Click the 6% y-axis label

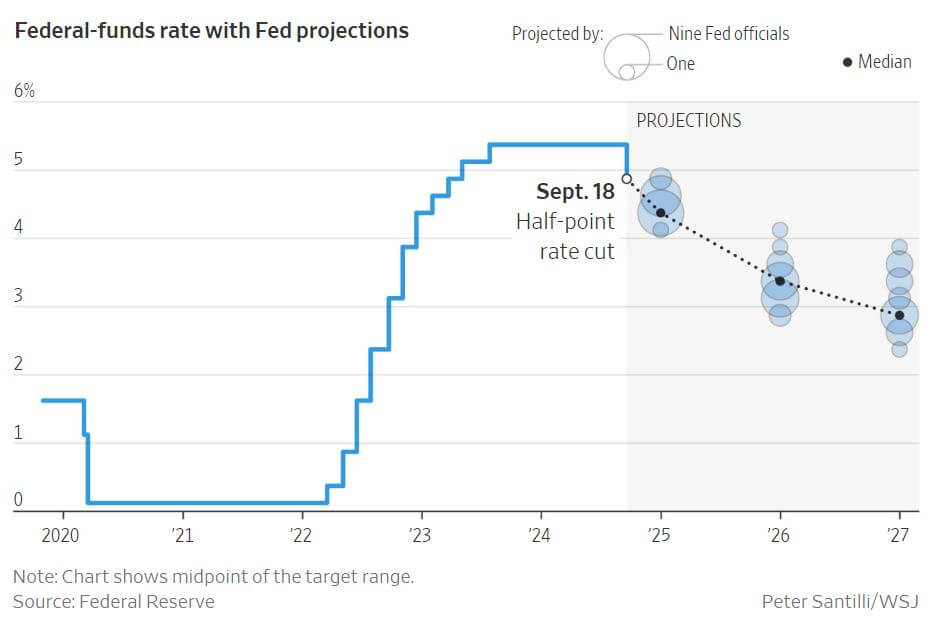(24, 91)
